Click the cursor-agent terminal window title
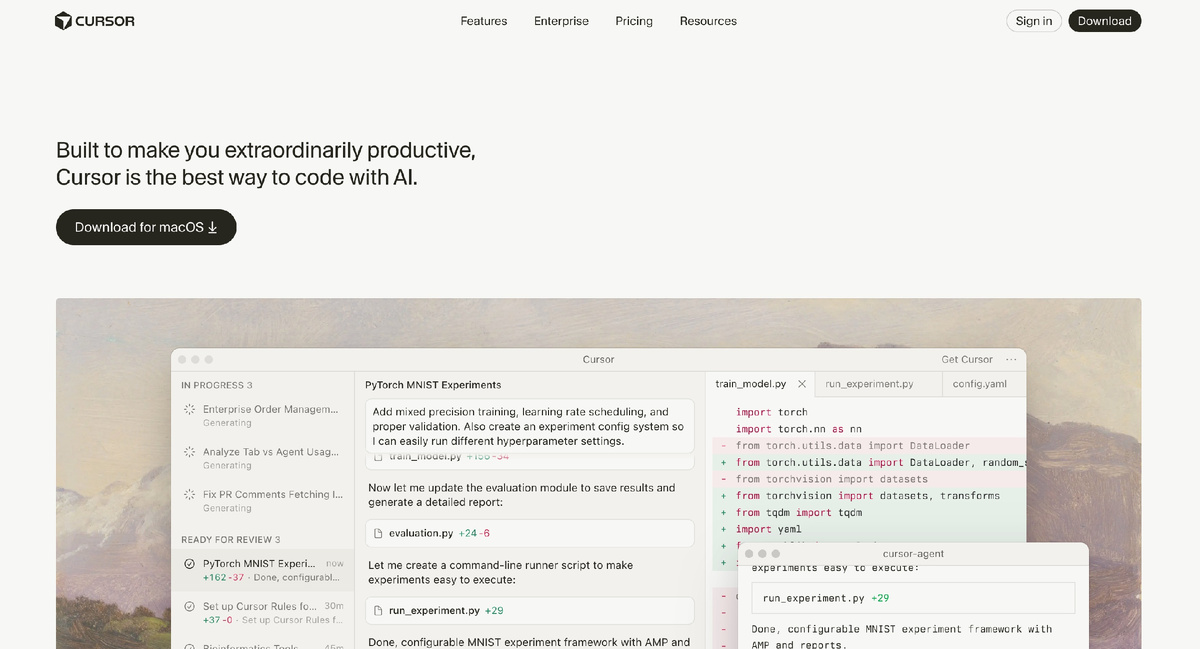 coord(913,553)
